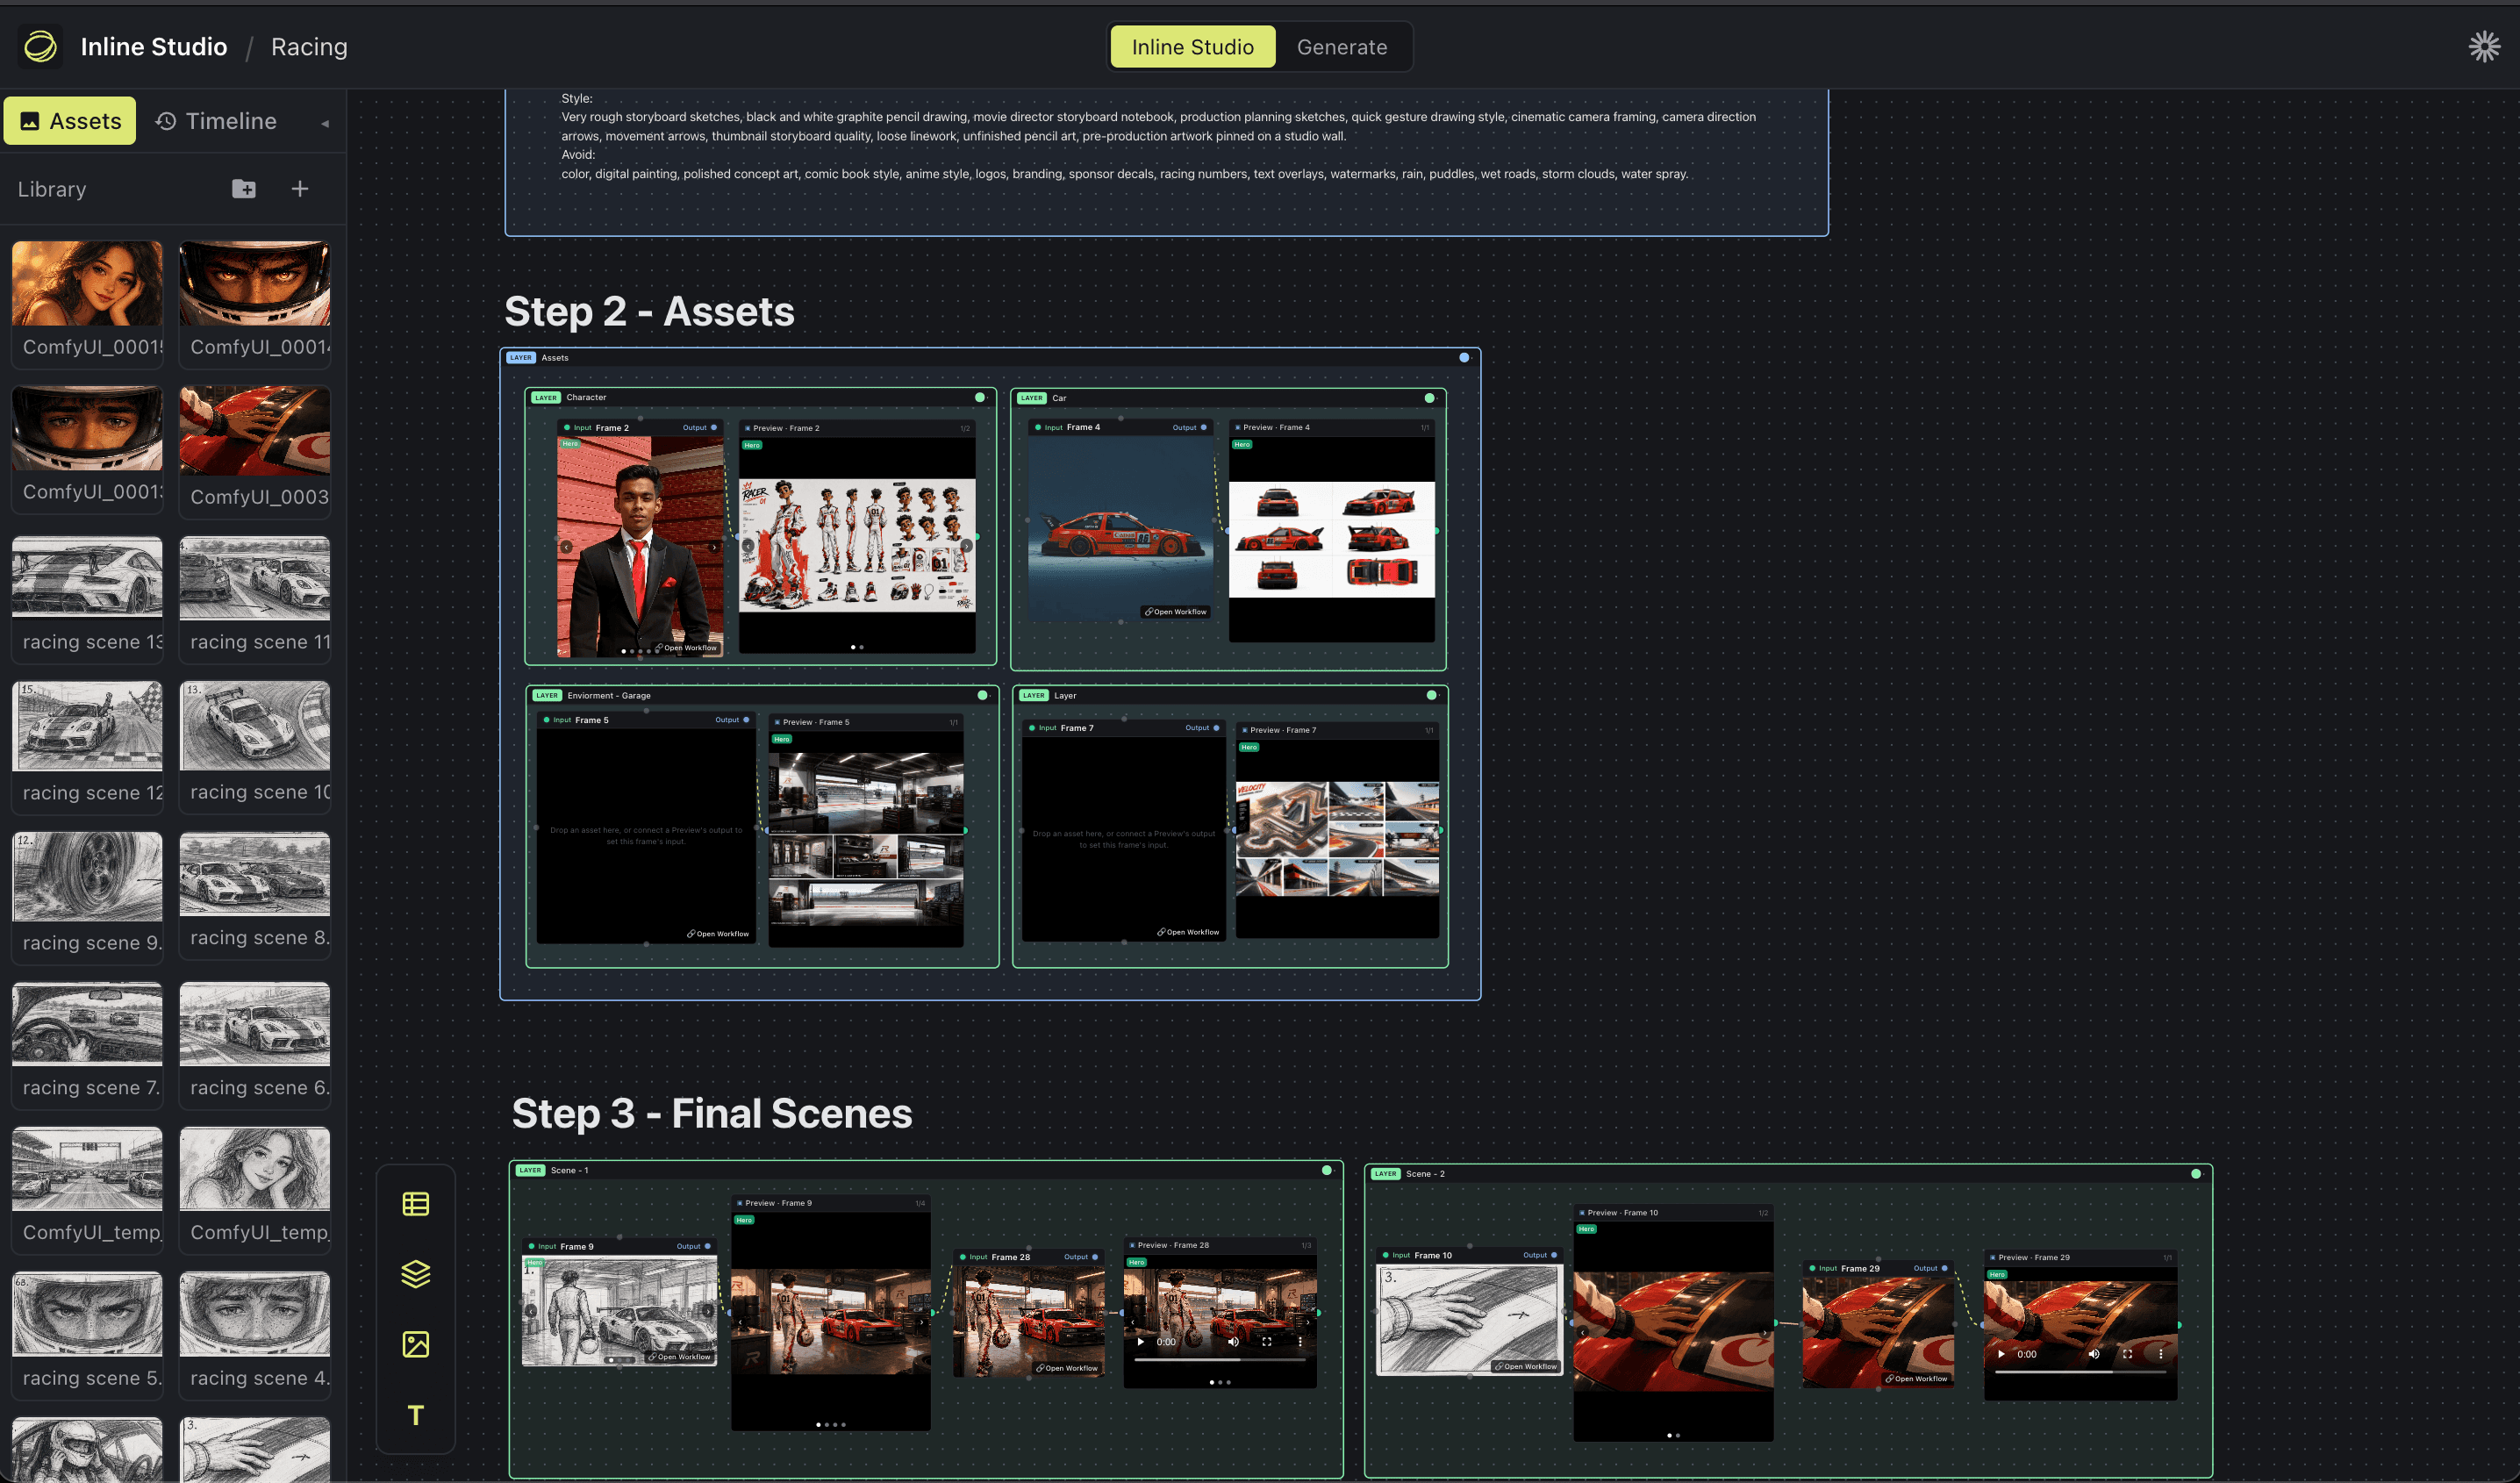The height and width of the screenshot is (1483, 2520).
Task: Click the plus icon to add asset
Action: pyautogui.click(x=300, y=189)
